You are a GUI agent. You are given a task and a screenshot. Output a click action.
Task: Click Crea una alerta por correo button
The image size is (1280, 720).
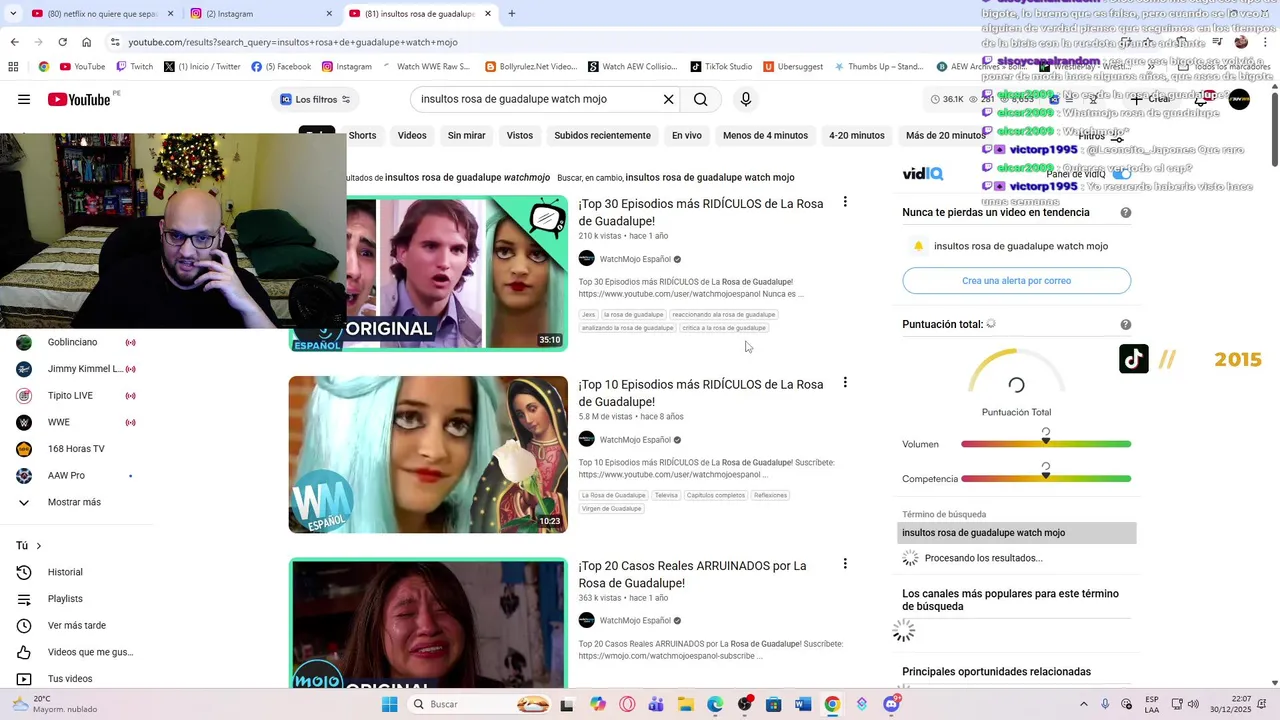(1017, 281)
